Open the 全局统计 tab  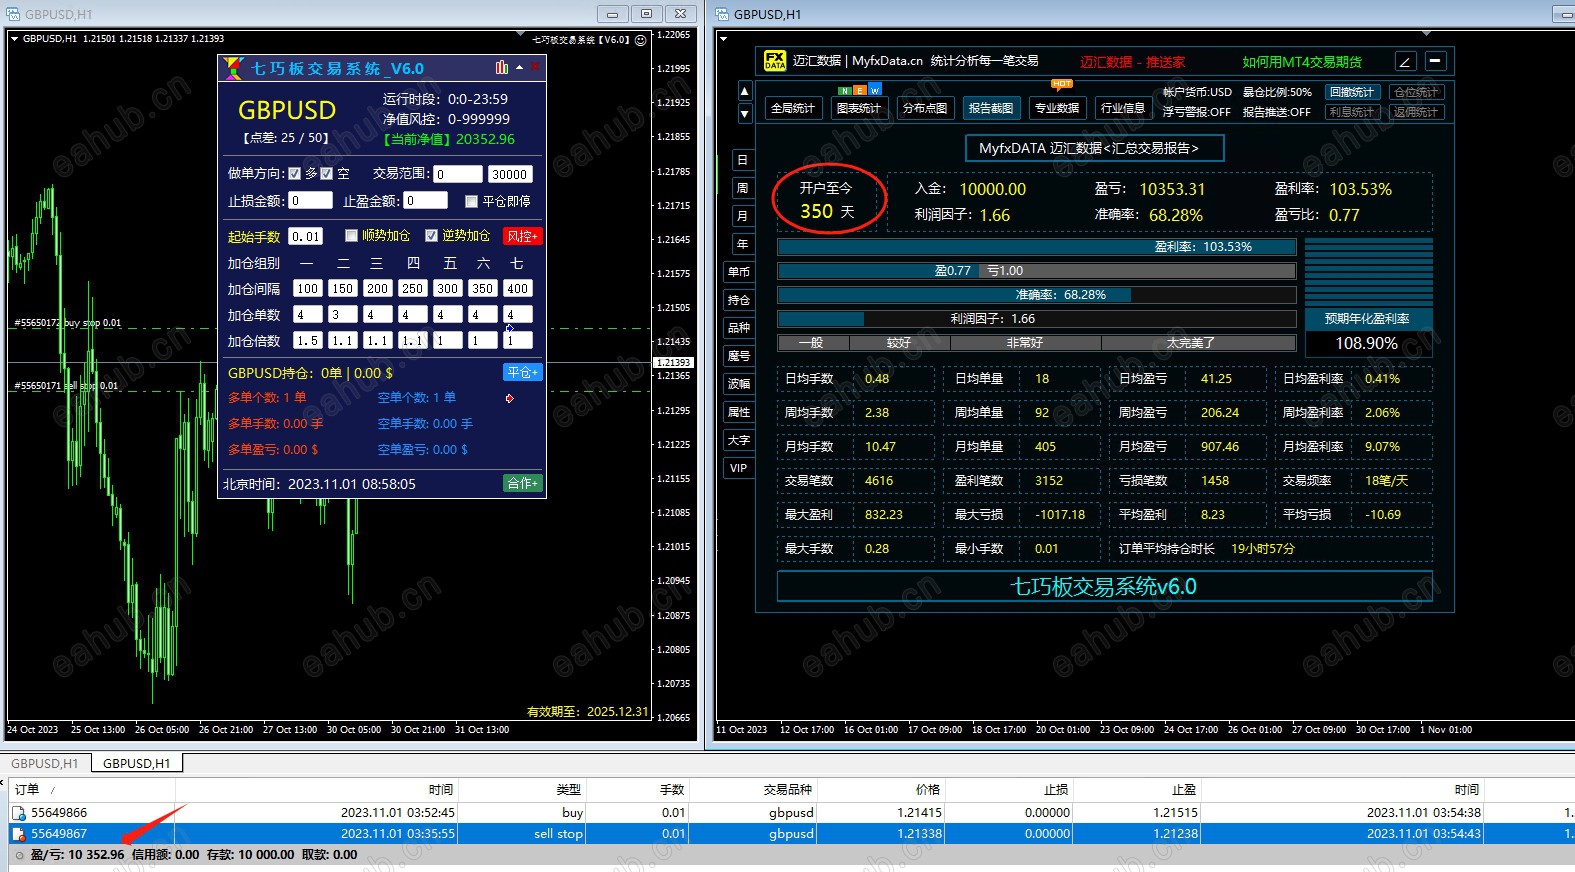[x=793, y=108]
